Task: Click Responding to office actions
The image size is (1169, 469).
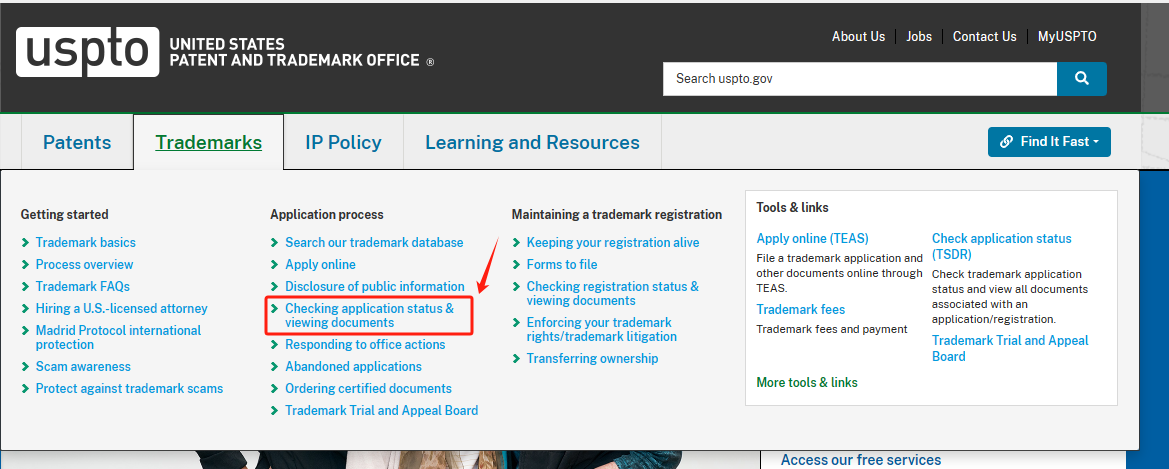Action: point(365,345)
